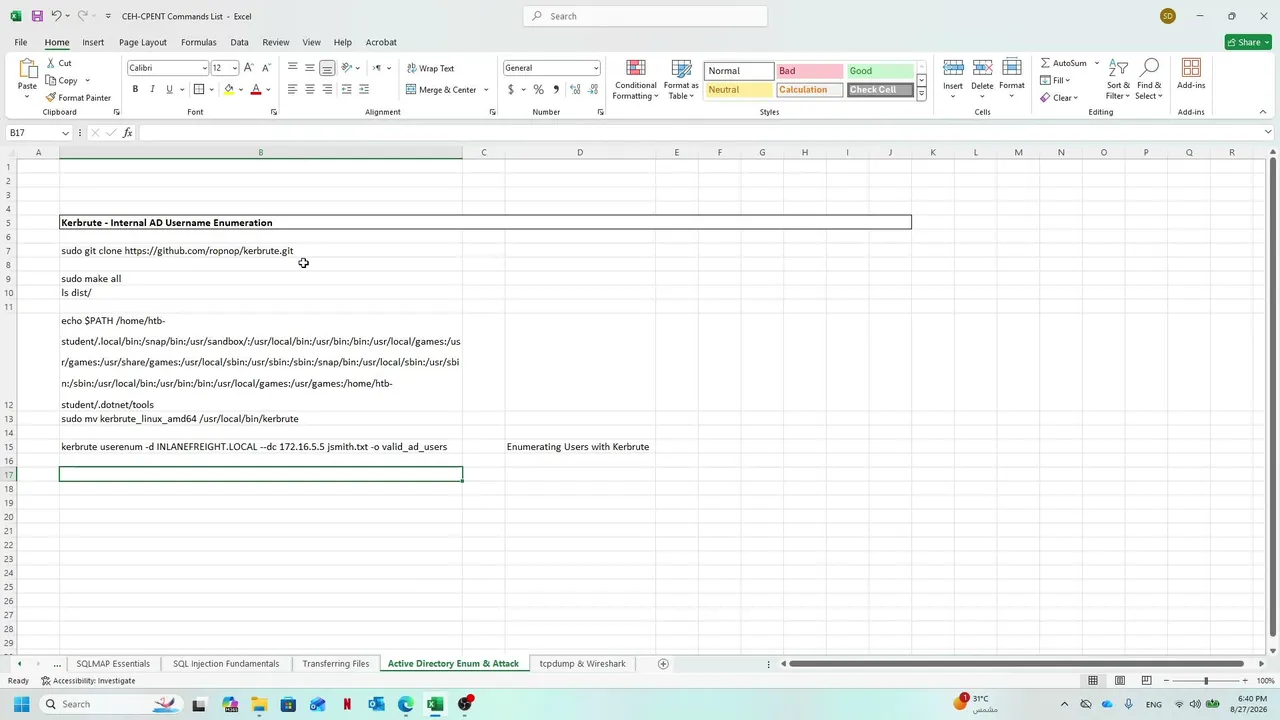The image size is (1280, 720).
Task: Click the Format cells icon
Action: [x=1012, y=68]
